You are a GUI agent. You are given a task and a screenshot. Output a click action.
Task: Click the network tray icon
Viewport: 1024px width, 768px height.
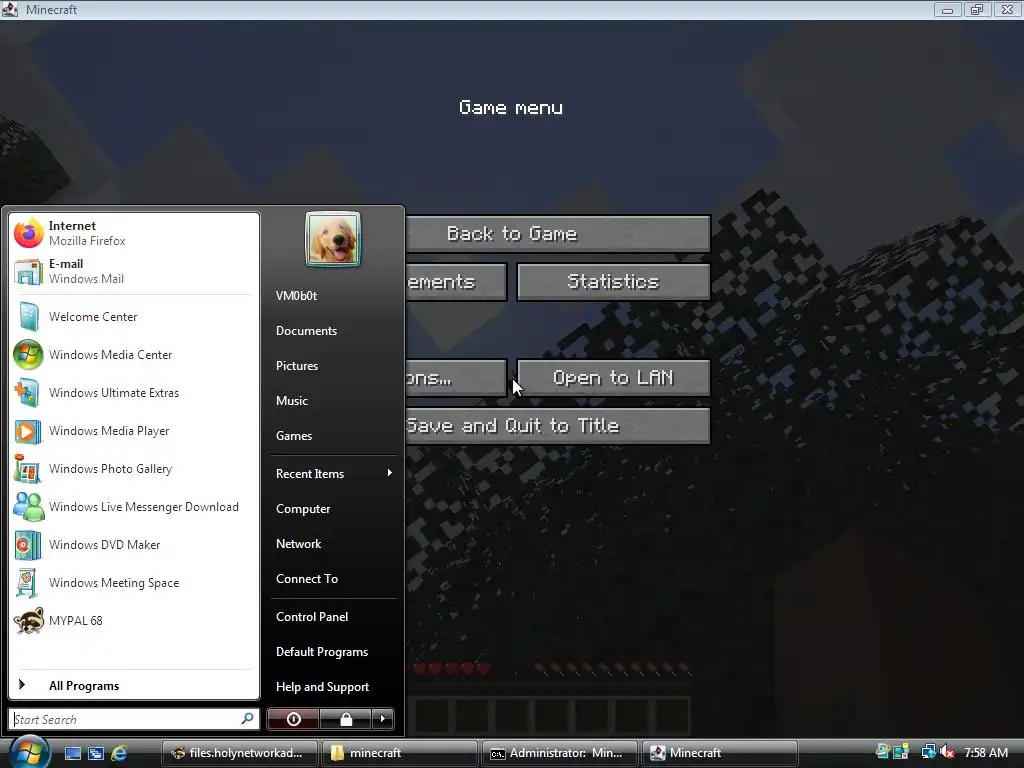click(928, 752)
